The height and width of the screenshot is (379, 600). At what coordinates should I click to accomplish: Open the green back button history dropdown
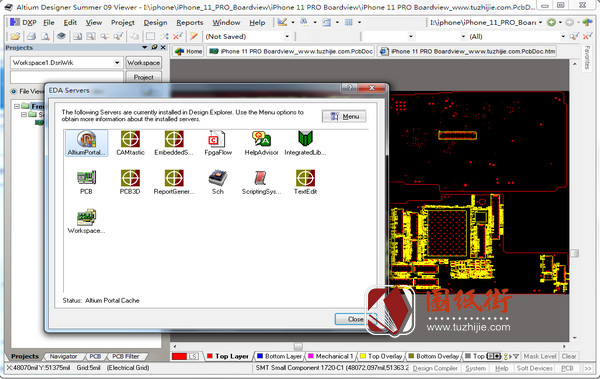(560, 23)
